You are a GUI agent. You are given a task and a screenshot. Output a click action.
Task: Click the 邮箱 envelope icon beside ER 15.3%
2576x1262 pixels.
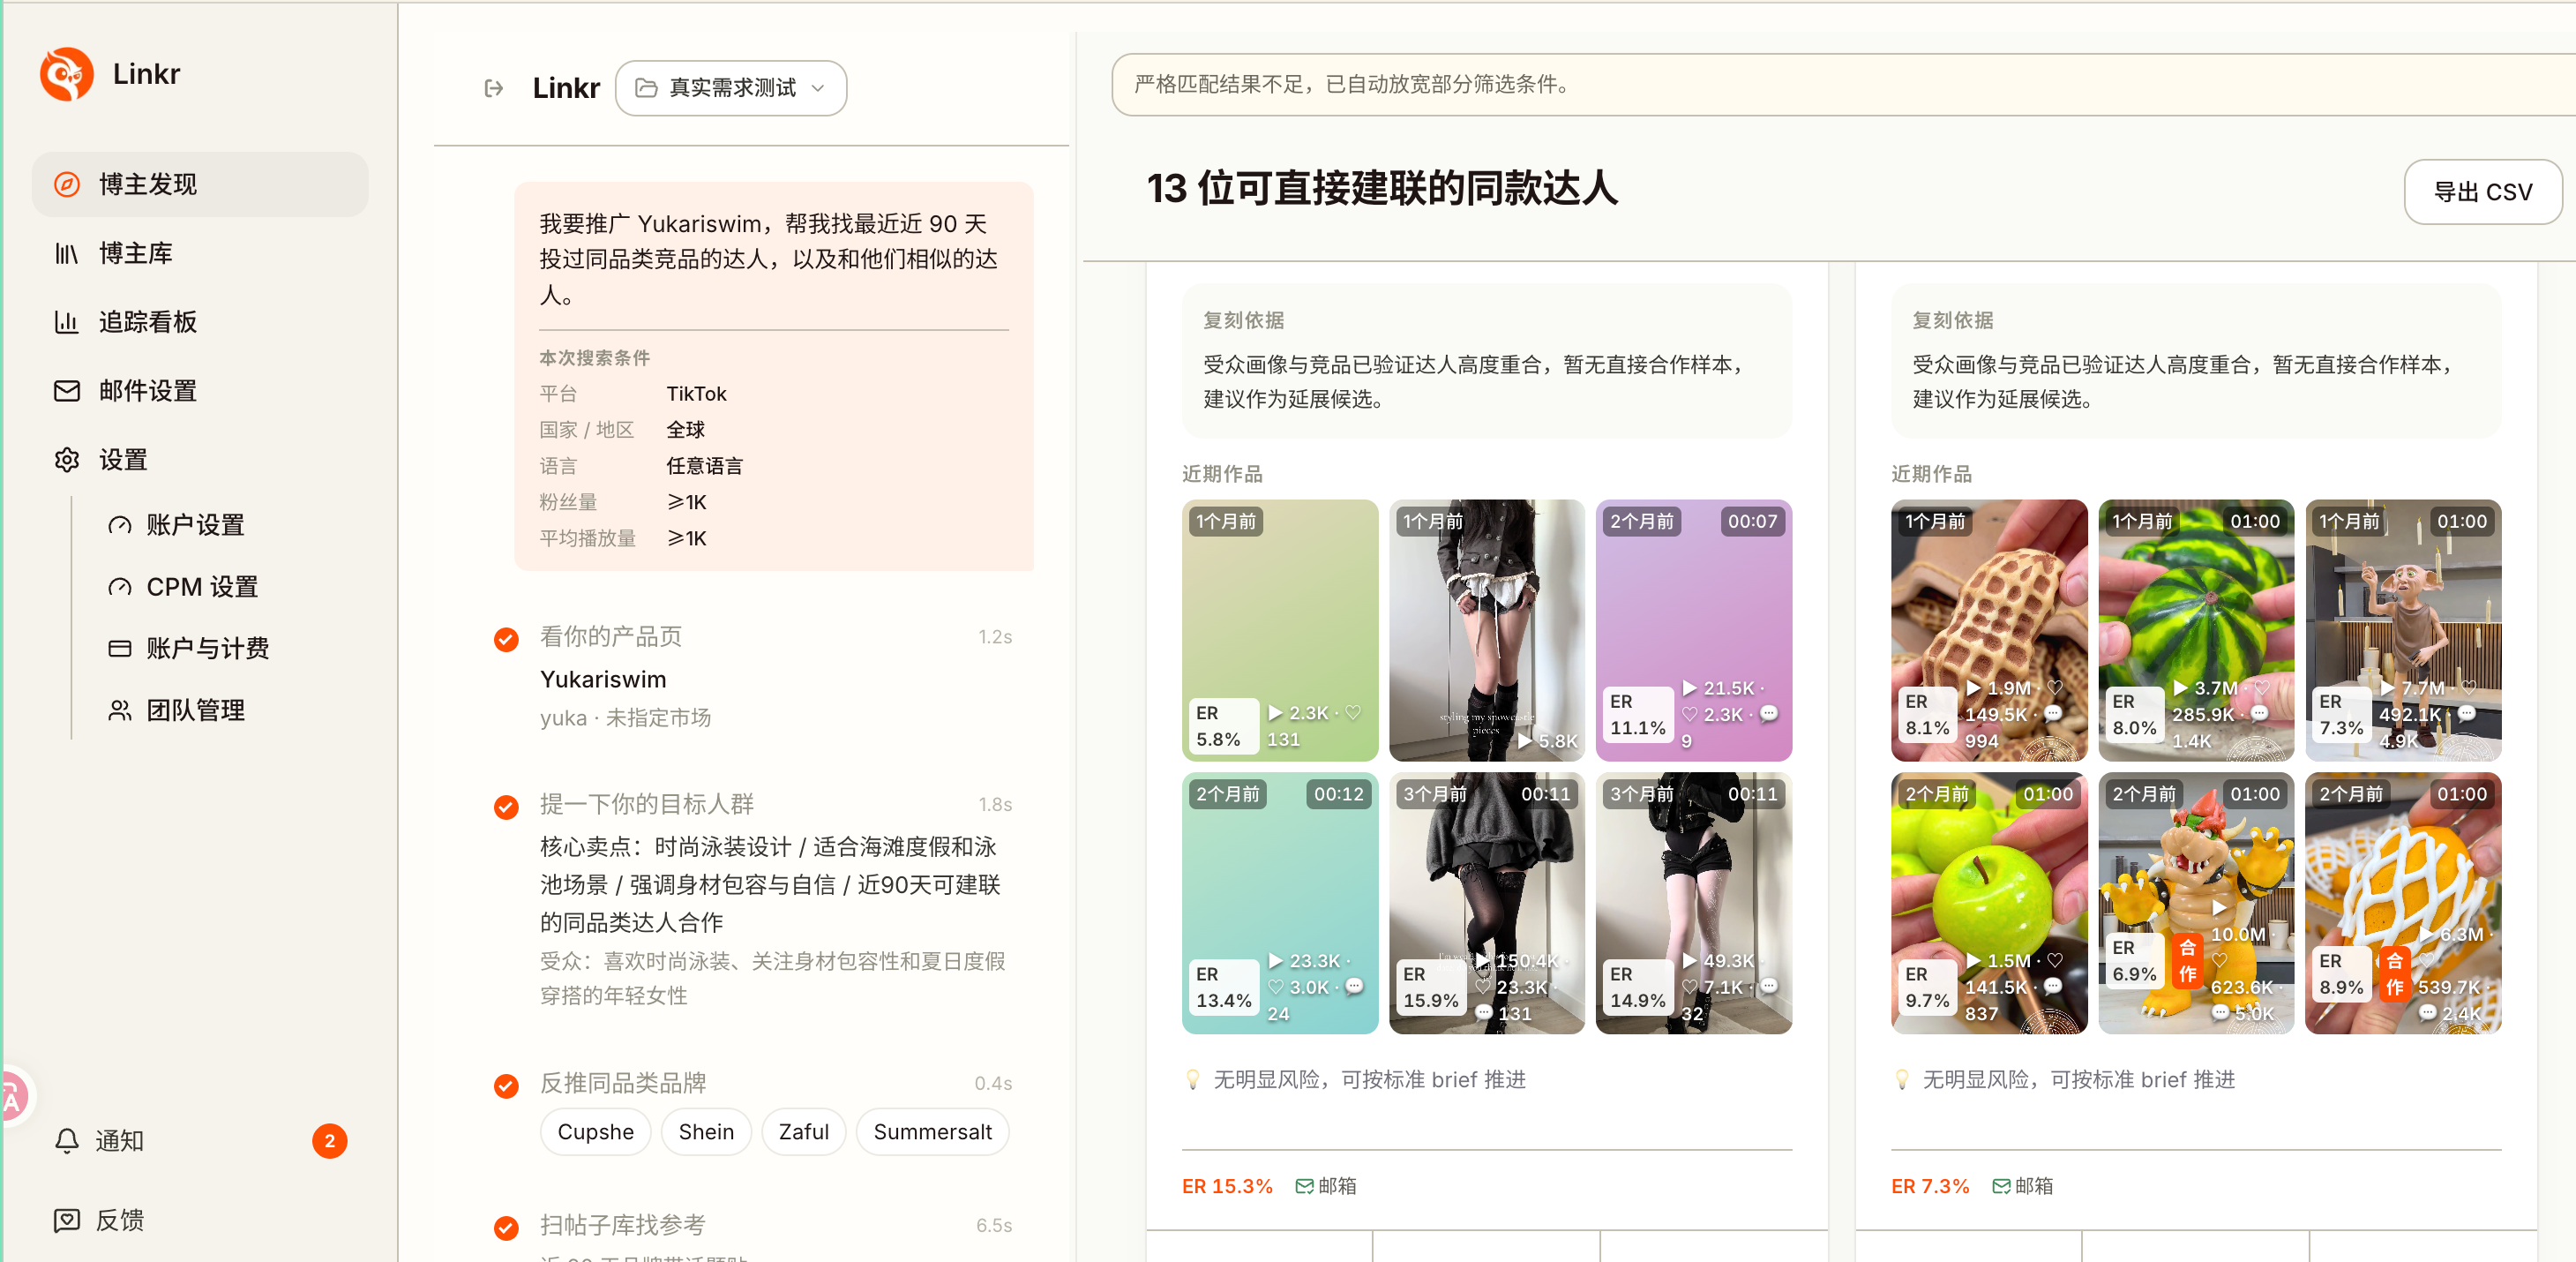[x=1304, y=1186]
